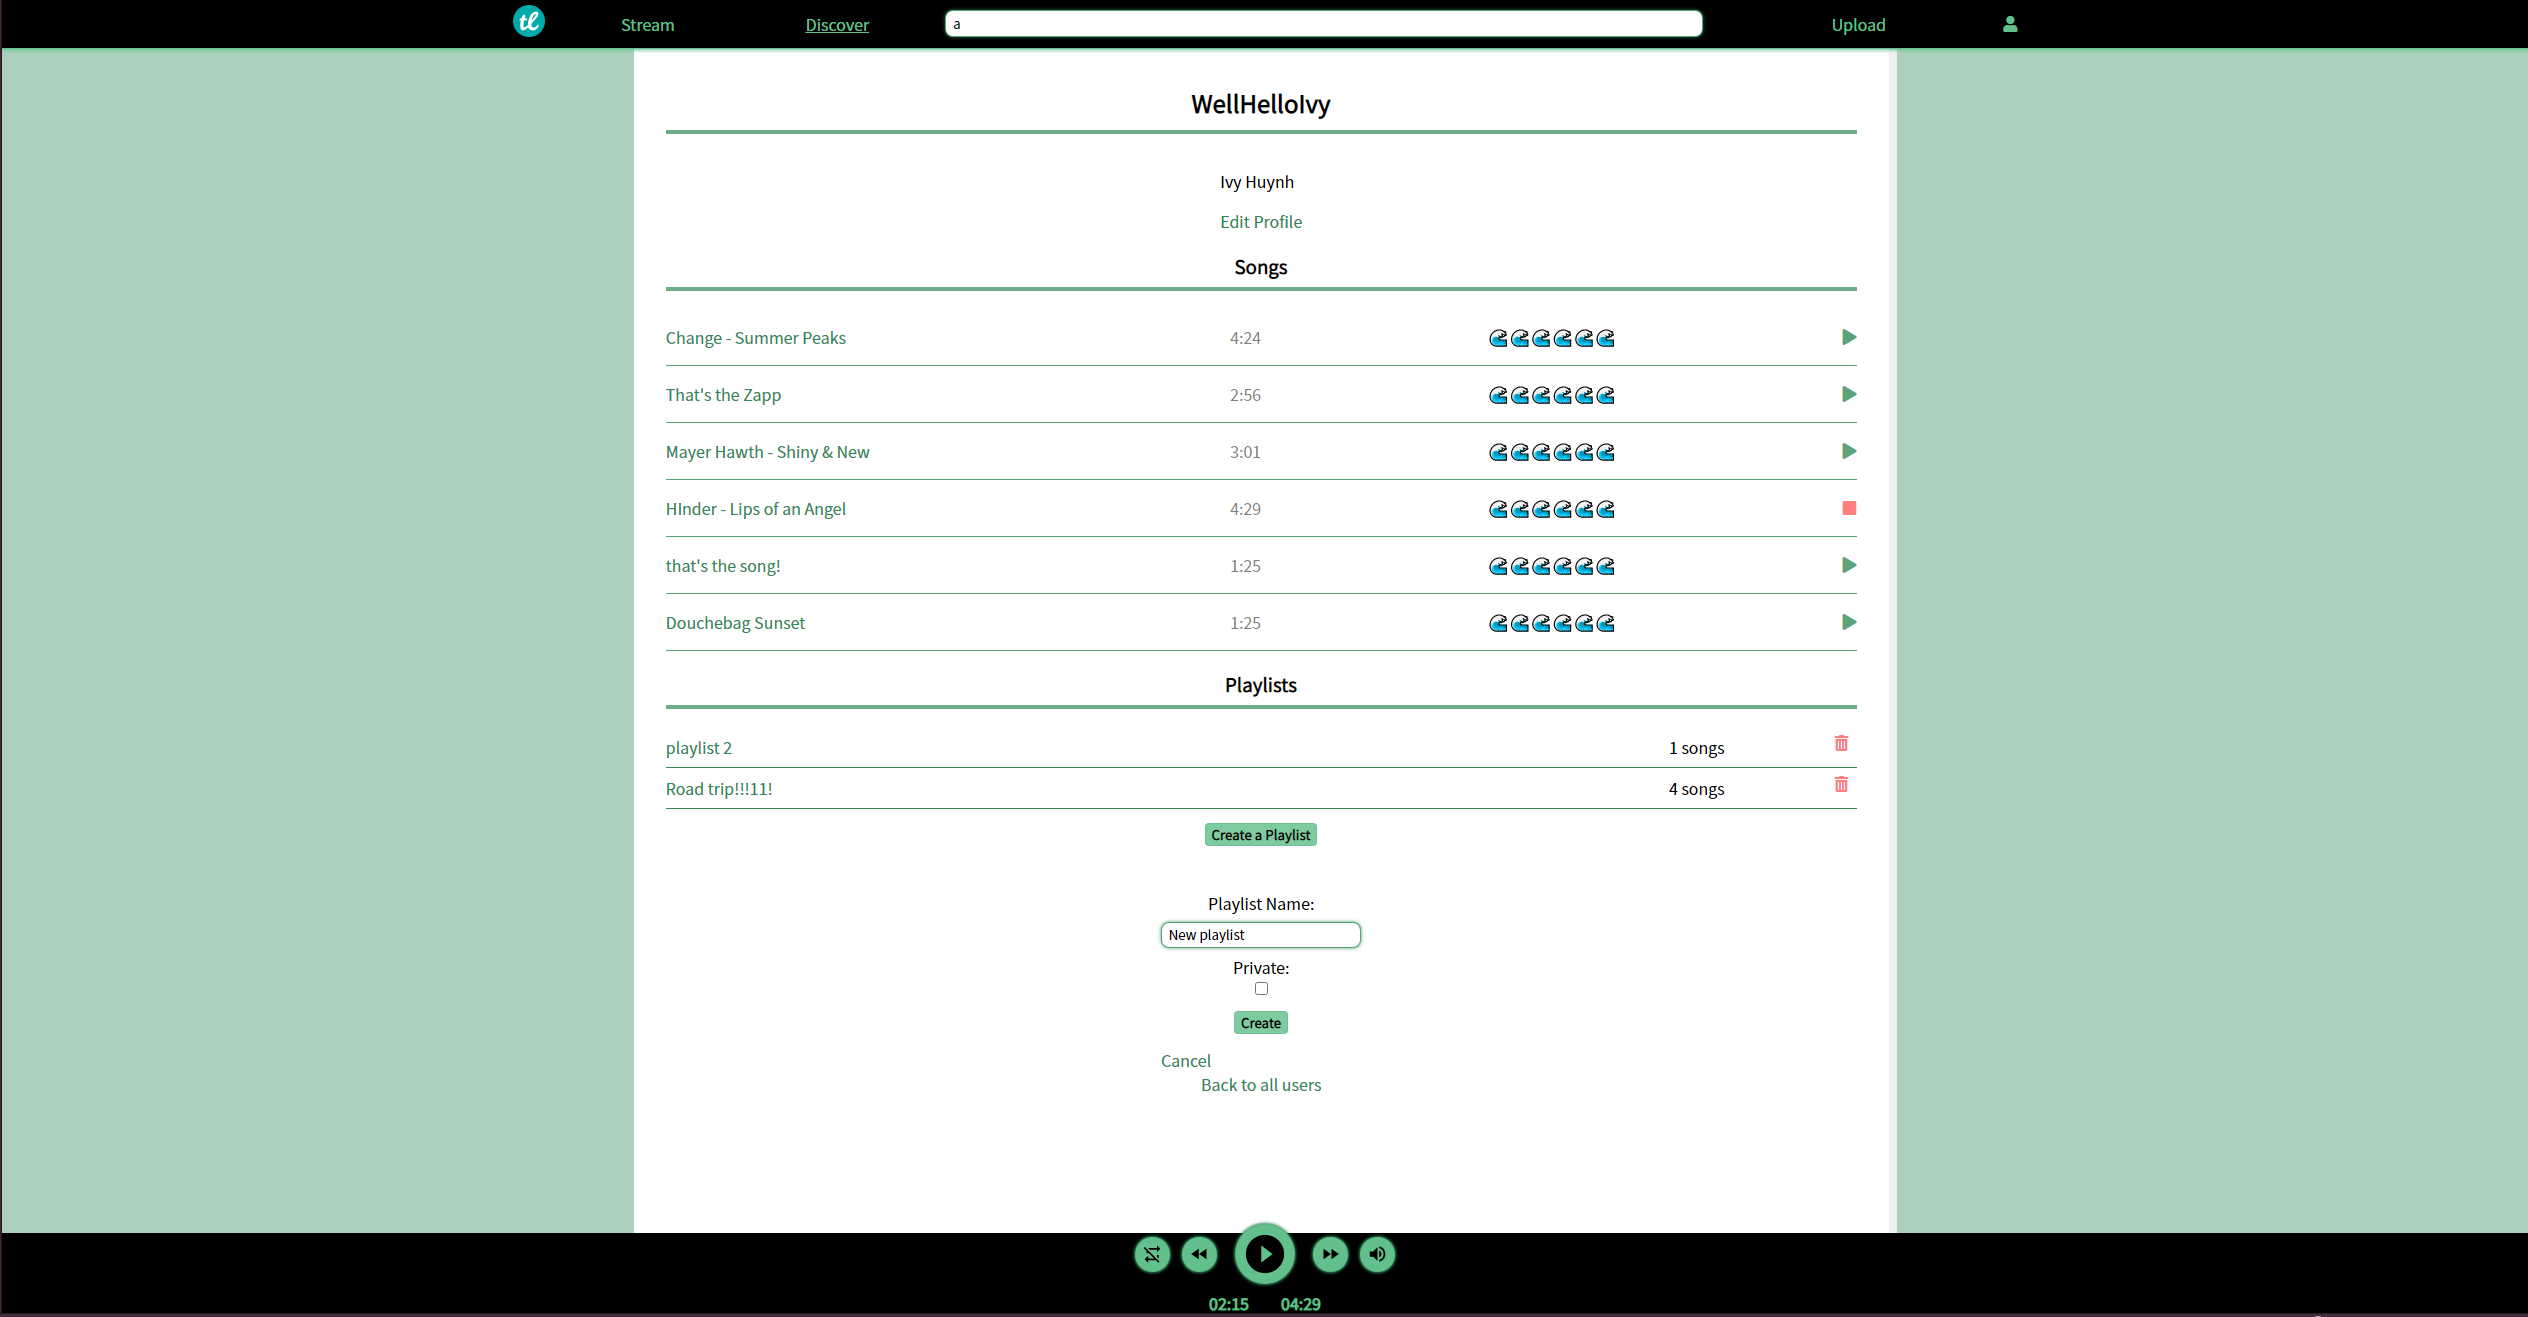Click the 3:01 duration text

coord(1244,452)
